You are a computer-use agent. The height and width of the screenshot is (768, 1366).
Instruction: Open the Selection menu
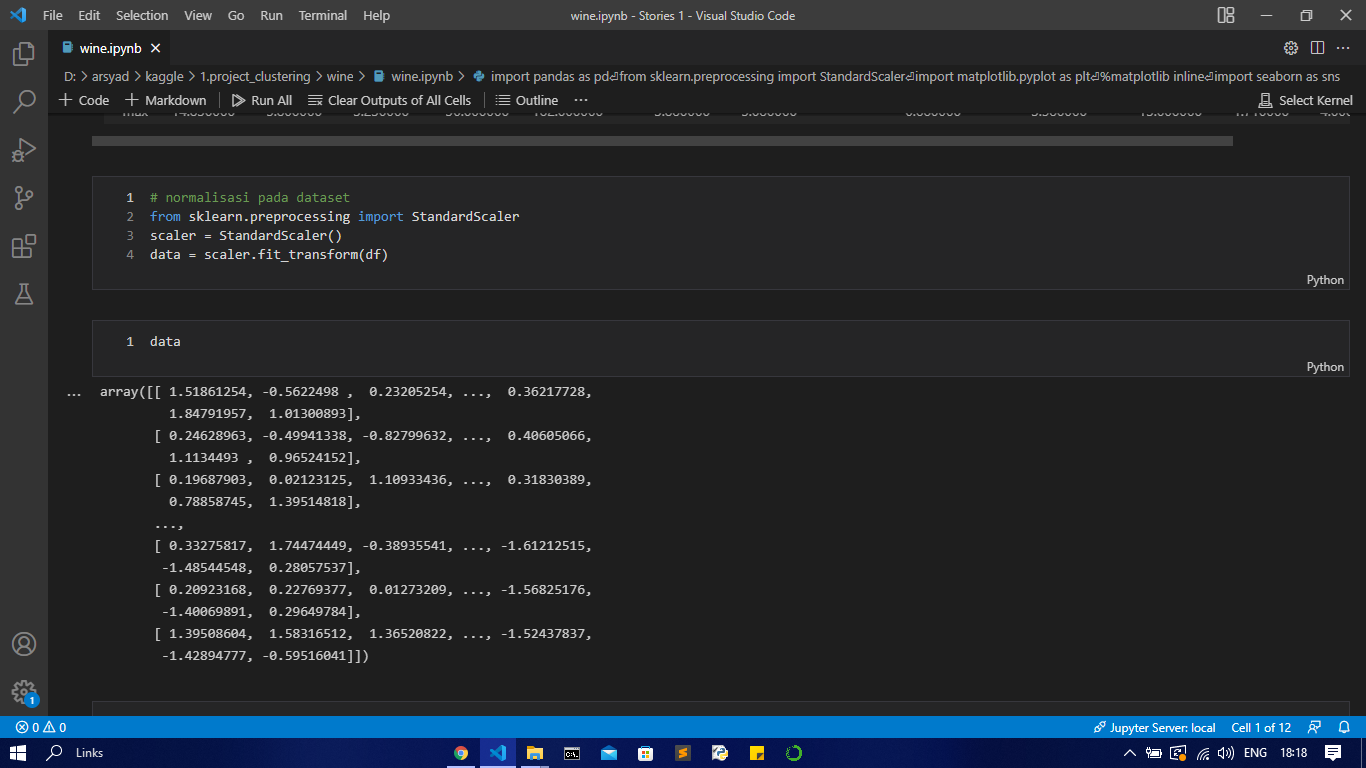pyautogui.click(x=142, y=15)
